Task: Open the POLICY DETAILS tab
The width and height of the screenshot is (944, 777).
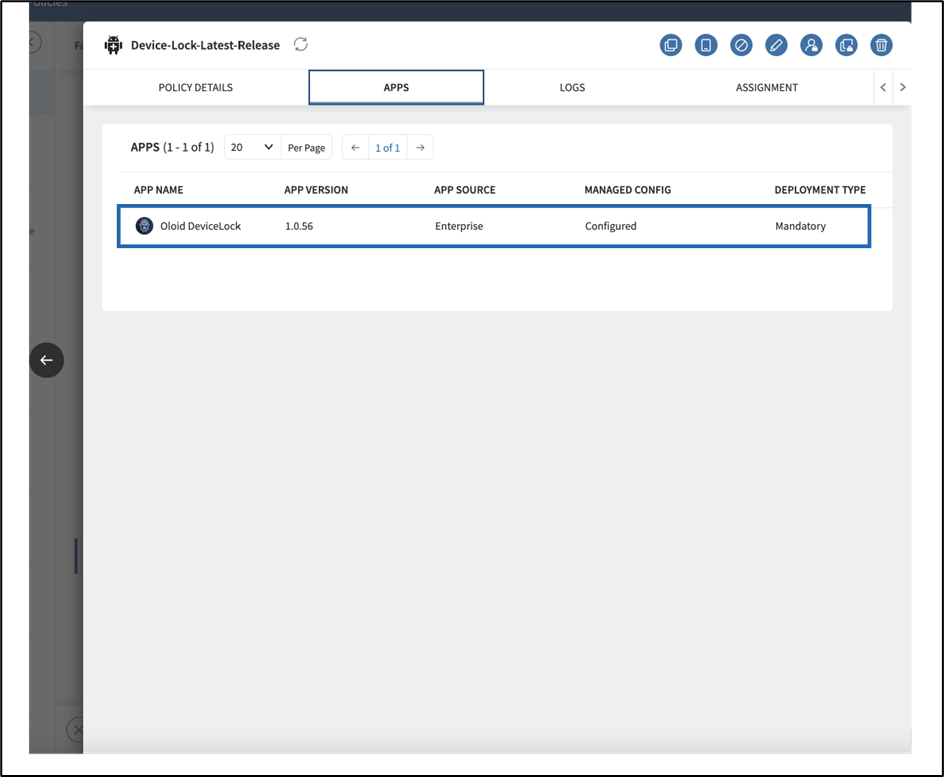Action: click(x=195, y=87)
